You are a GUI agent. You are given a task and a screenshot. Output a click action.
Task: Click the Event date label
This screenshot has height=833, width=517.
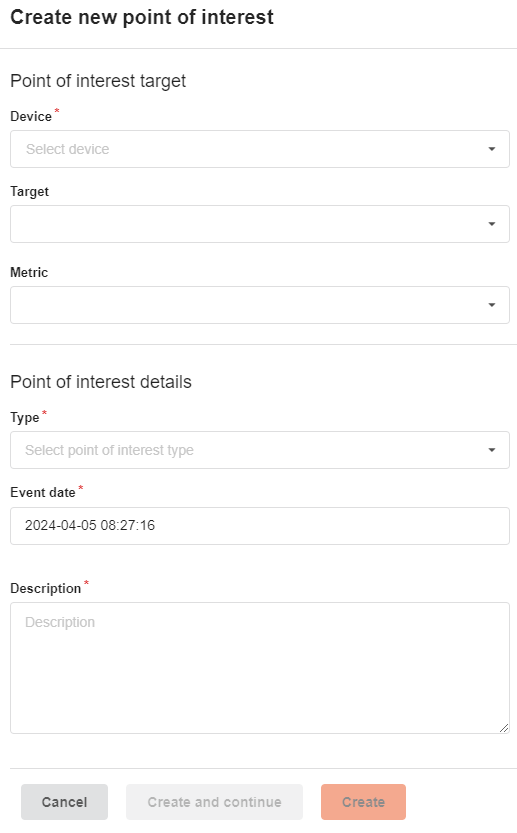point(43,492)
